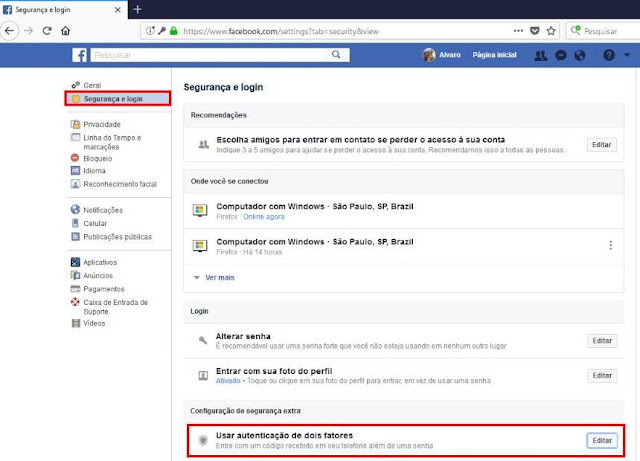Click the Vídeos film strip icon
This screenshot has height=461, width=640.
pyautogui.click(x=76, y=323)
